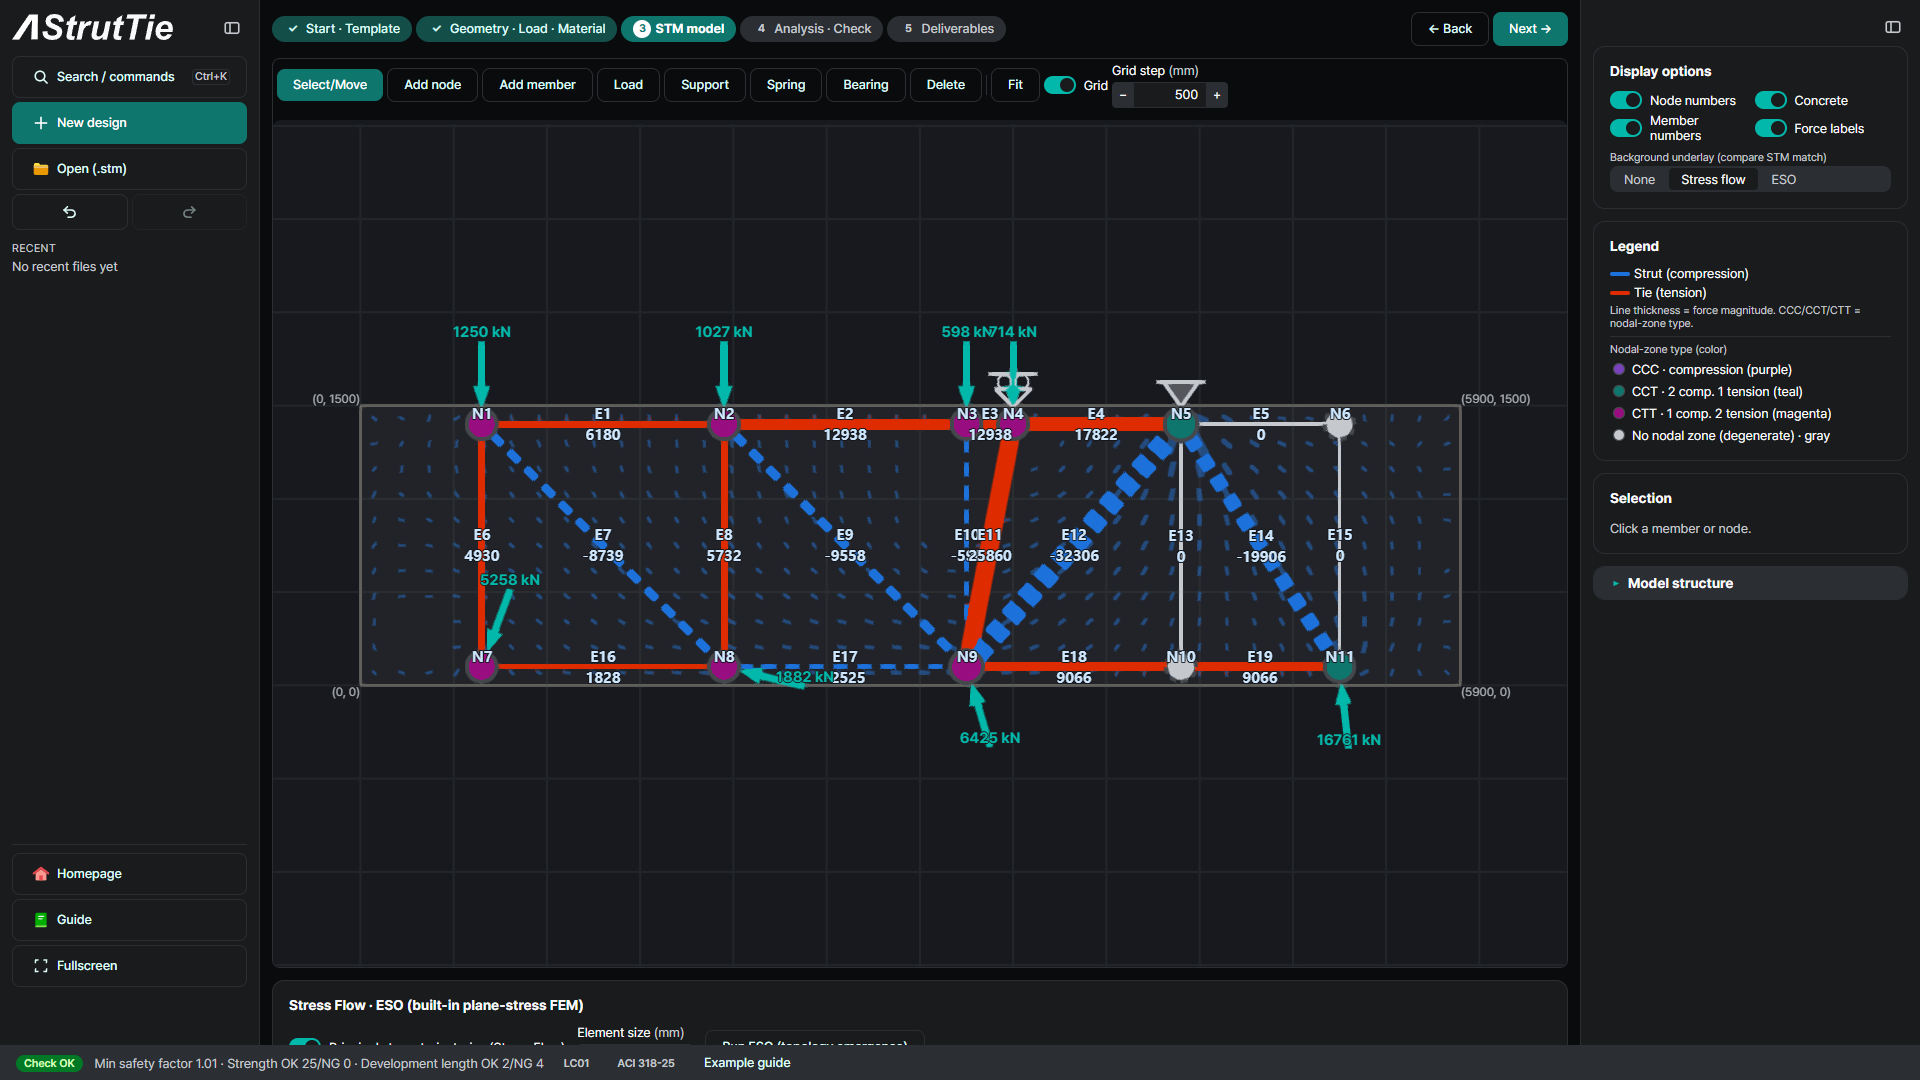The image size is (1920, 1080).
Task: Choose the Load tool
Action: tap(628, 85)
